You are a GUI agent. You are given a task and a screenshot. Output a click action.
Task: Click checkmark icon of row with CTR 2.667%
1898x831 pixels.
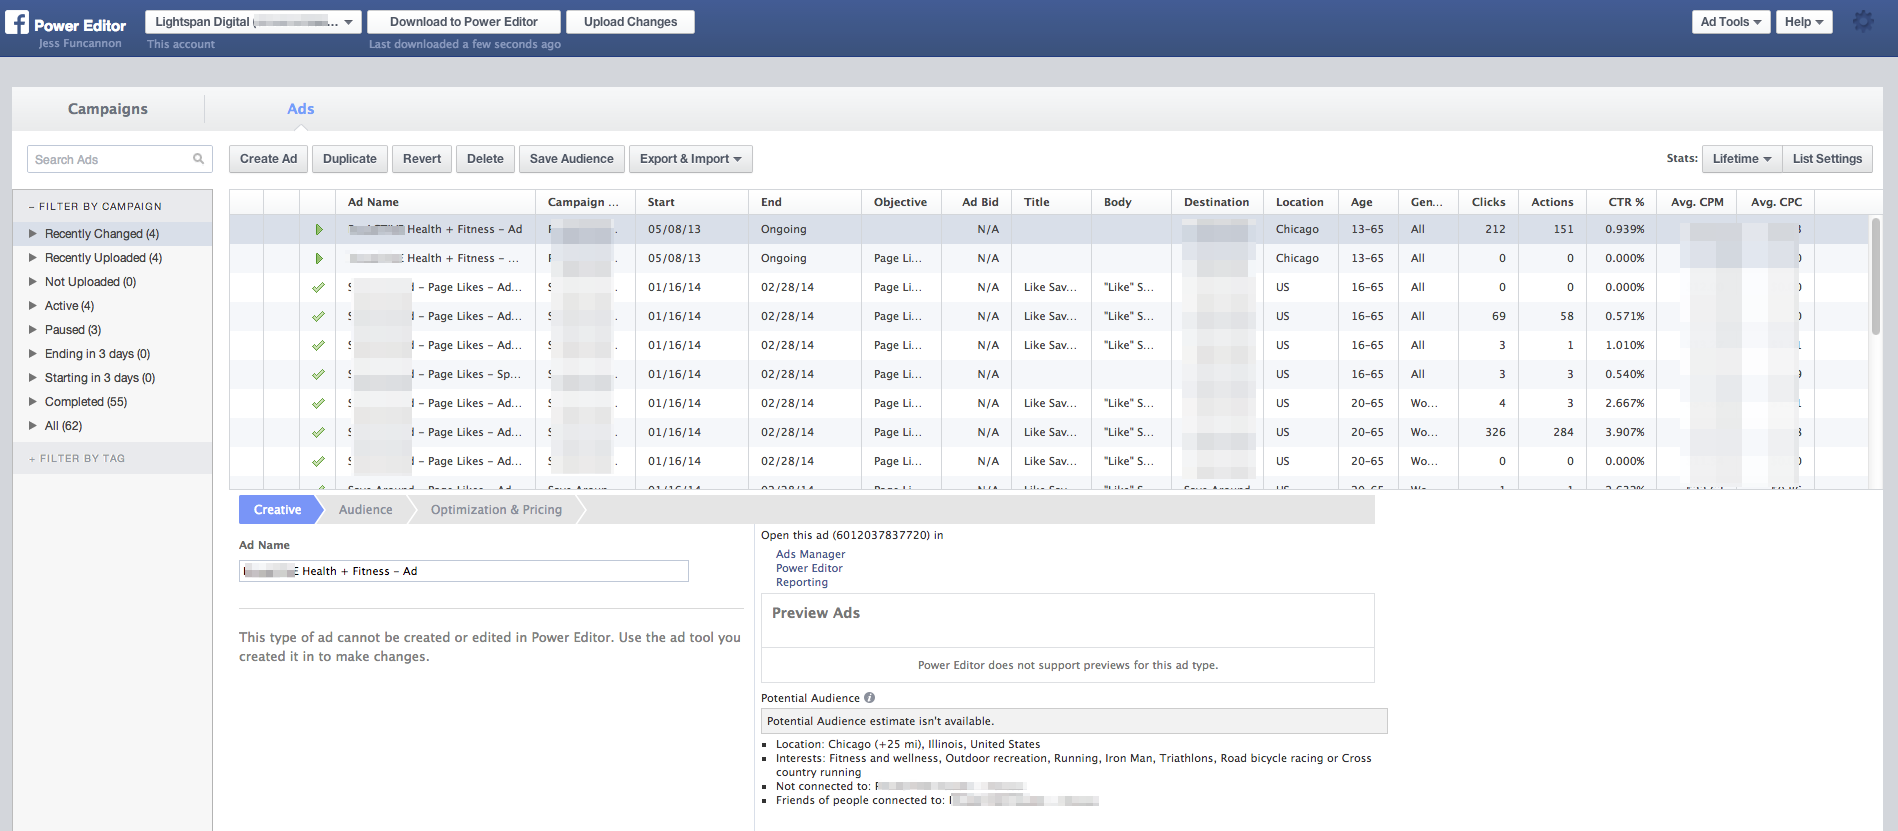[x=318, y=403]
